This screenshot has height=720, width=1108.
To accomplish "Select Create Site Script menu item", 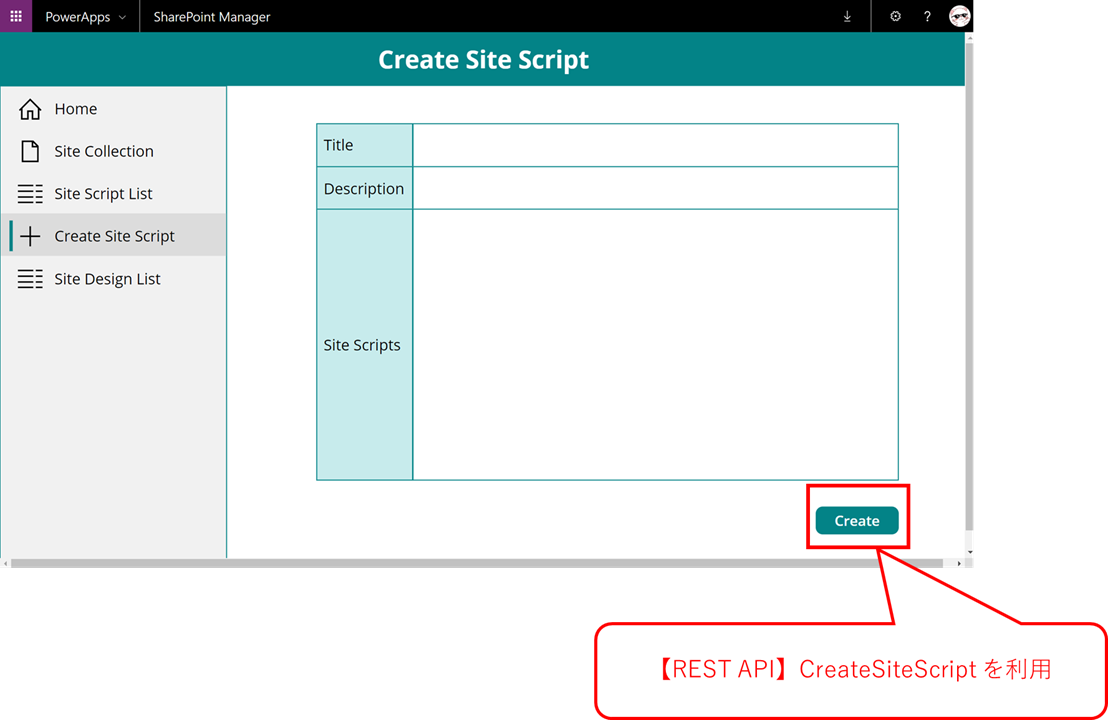I will pyautogui.click(x=114, y=236).
